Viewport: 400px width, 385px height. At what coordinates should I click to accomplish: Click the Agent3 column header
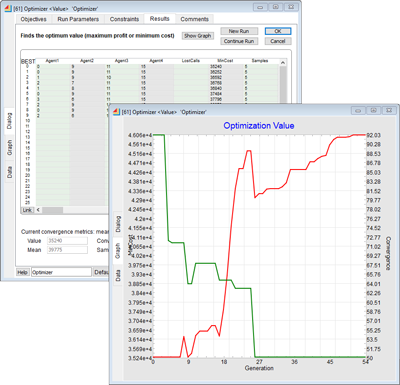tap(122, 61)
